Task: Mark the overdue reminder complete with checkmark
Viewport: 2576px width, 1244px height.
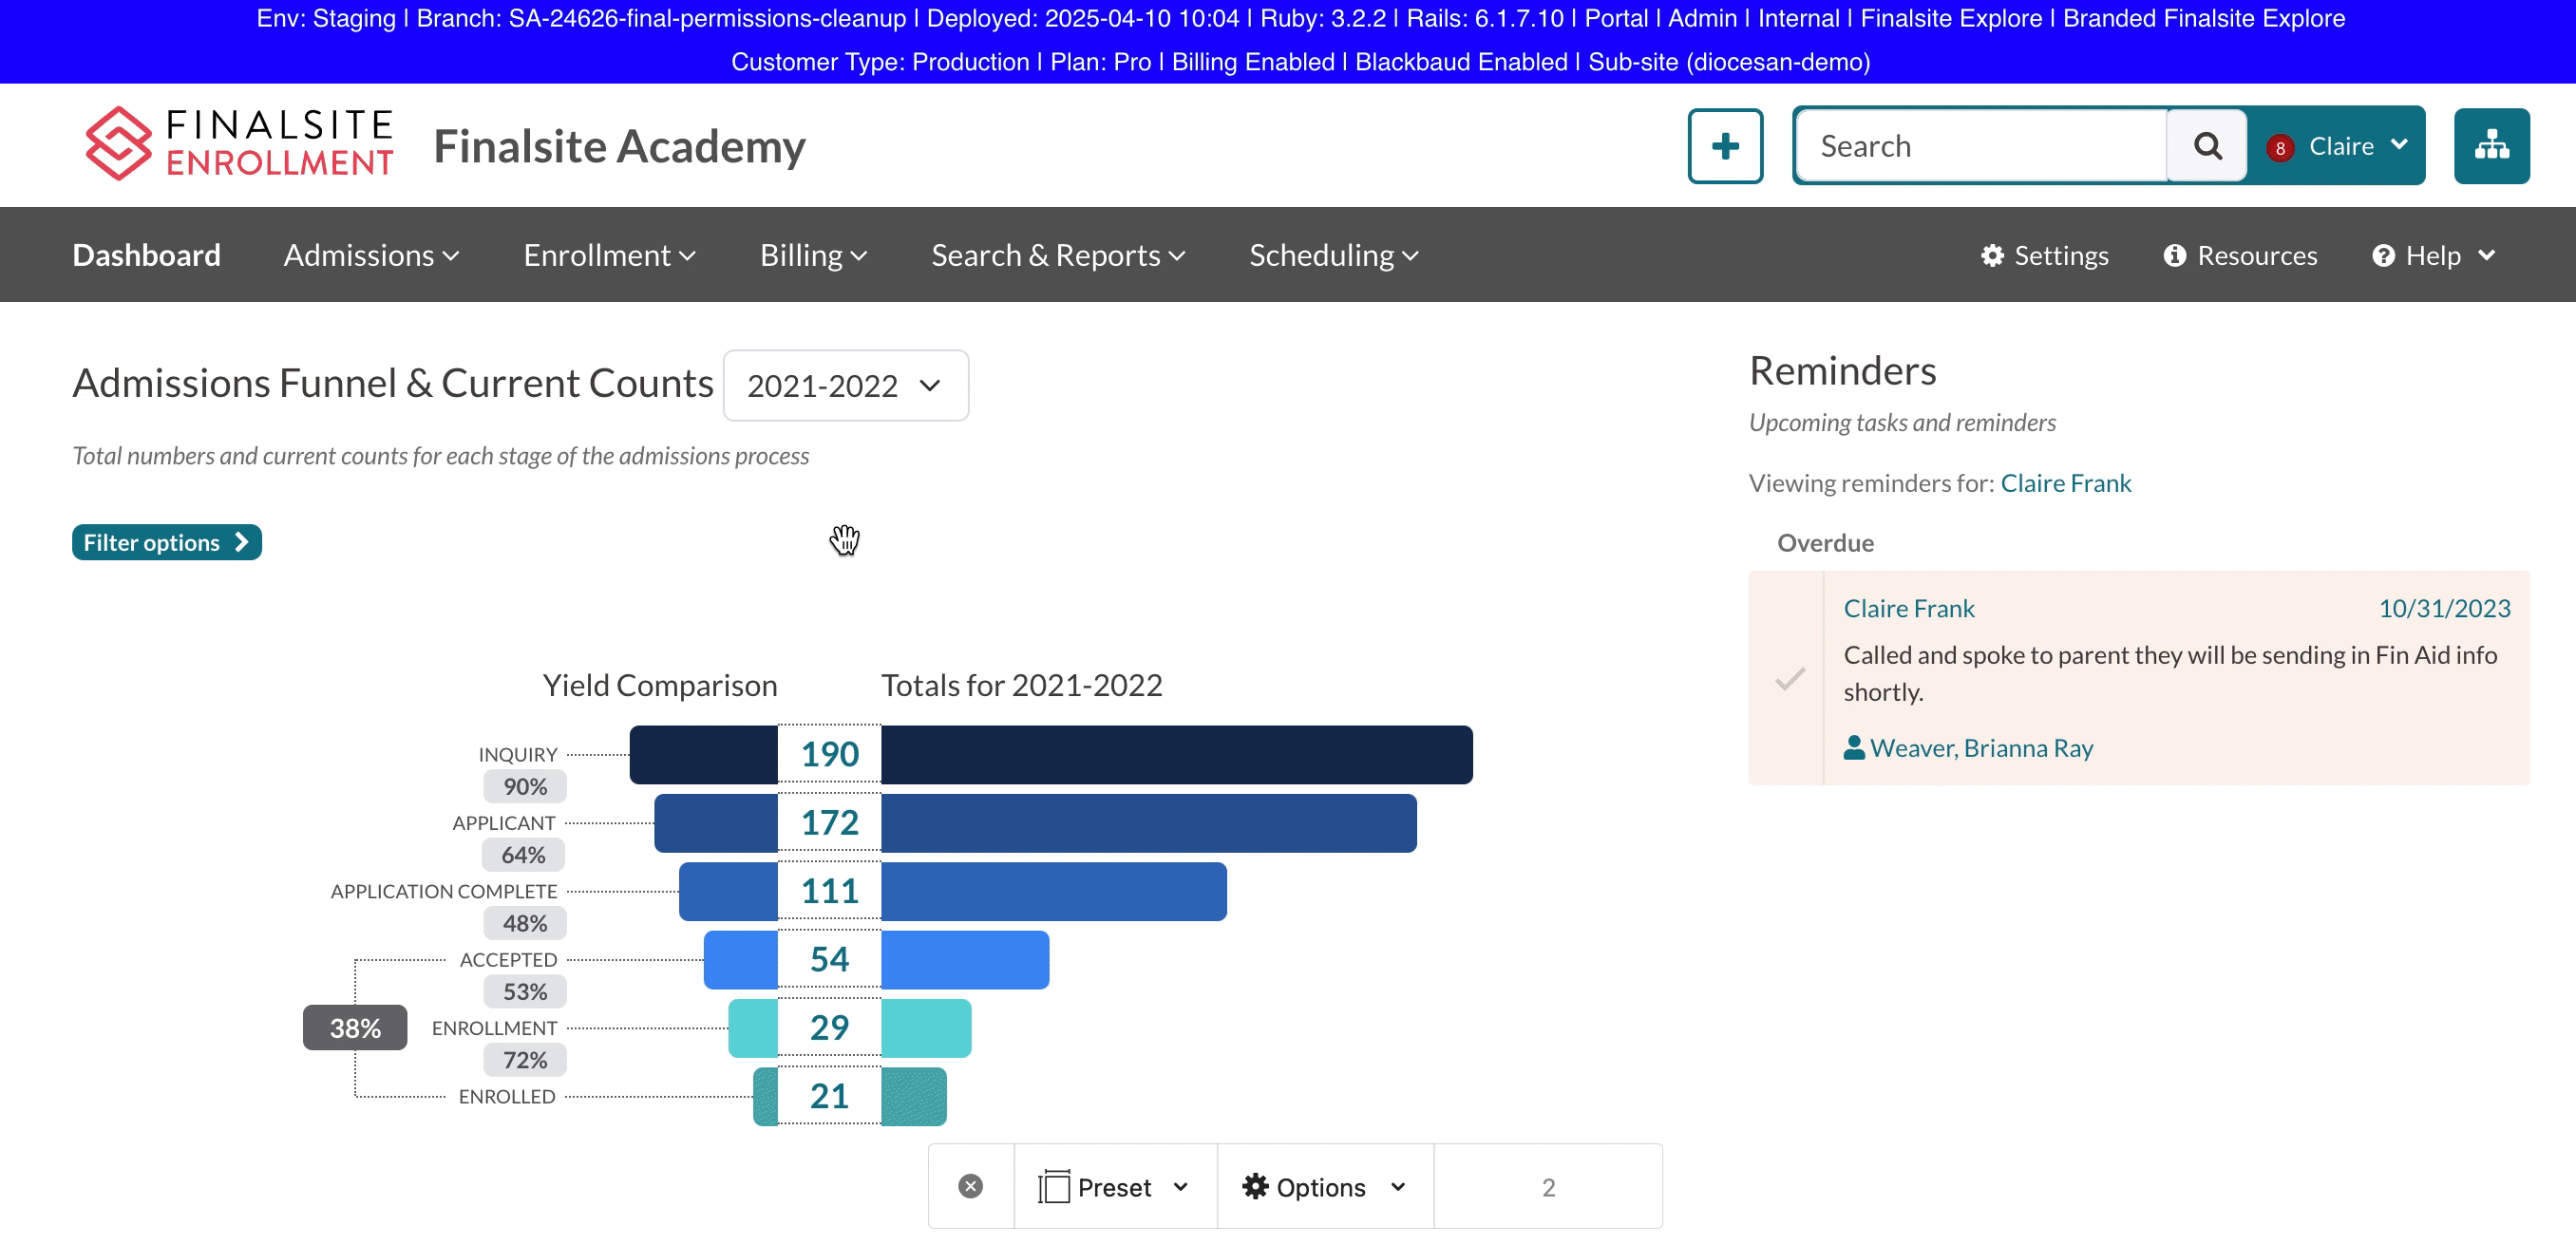Action: (1789, 678)
